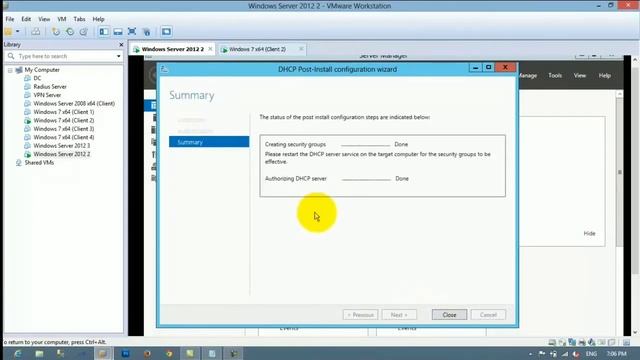Open View menu in Server Manager
Screen dimensions: 640x360
580,76
